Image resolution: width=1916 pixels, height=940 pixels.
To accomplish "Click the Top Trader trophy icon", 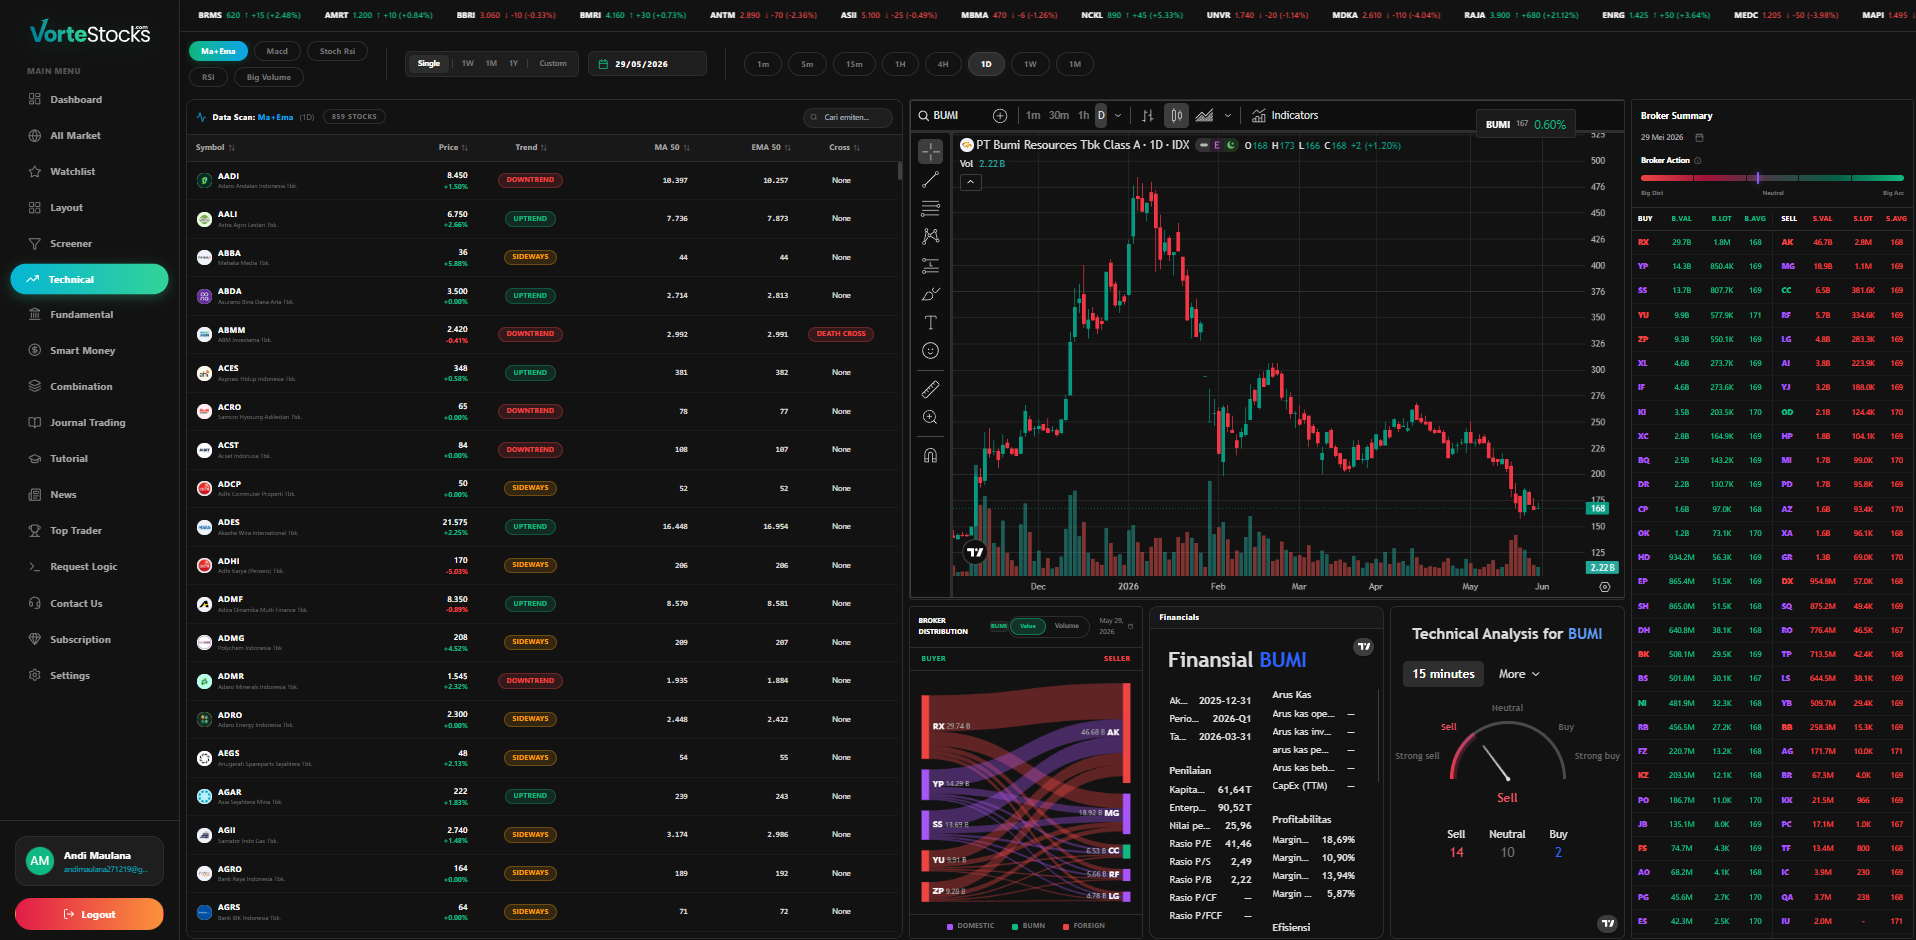I will tap(35, 531).
